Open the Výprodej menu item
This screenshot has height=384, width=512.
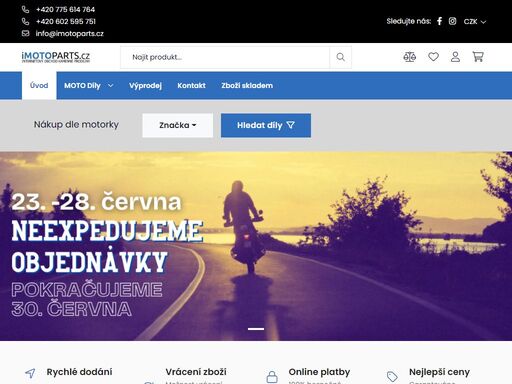click(x=145, y=86)
